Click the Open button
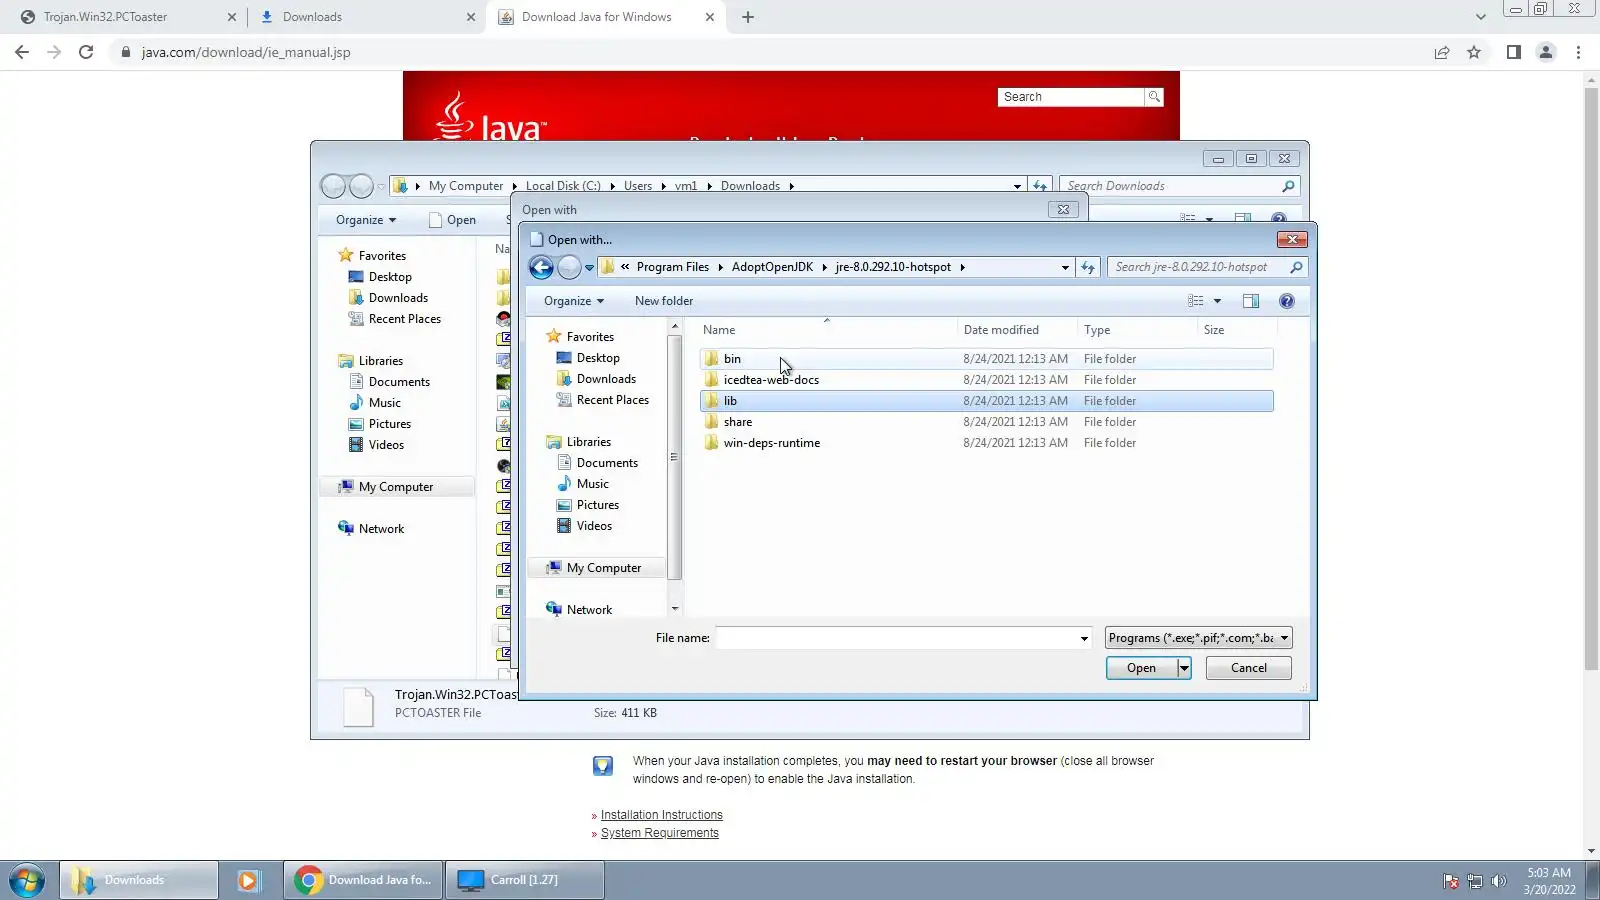 pyautogui.click(x=1141, y=668)
